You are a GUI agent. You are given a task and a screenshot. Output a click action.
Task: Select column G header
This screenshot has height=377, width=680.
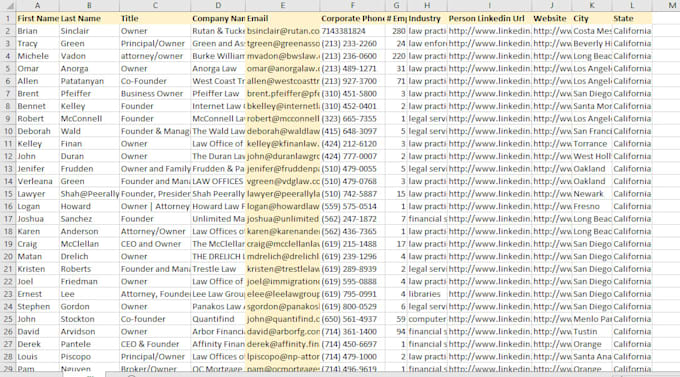click(x=396, y=6)
